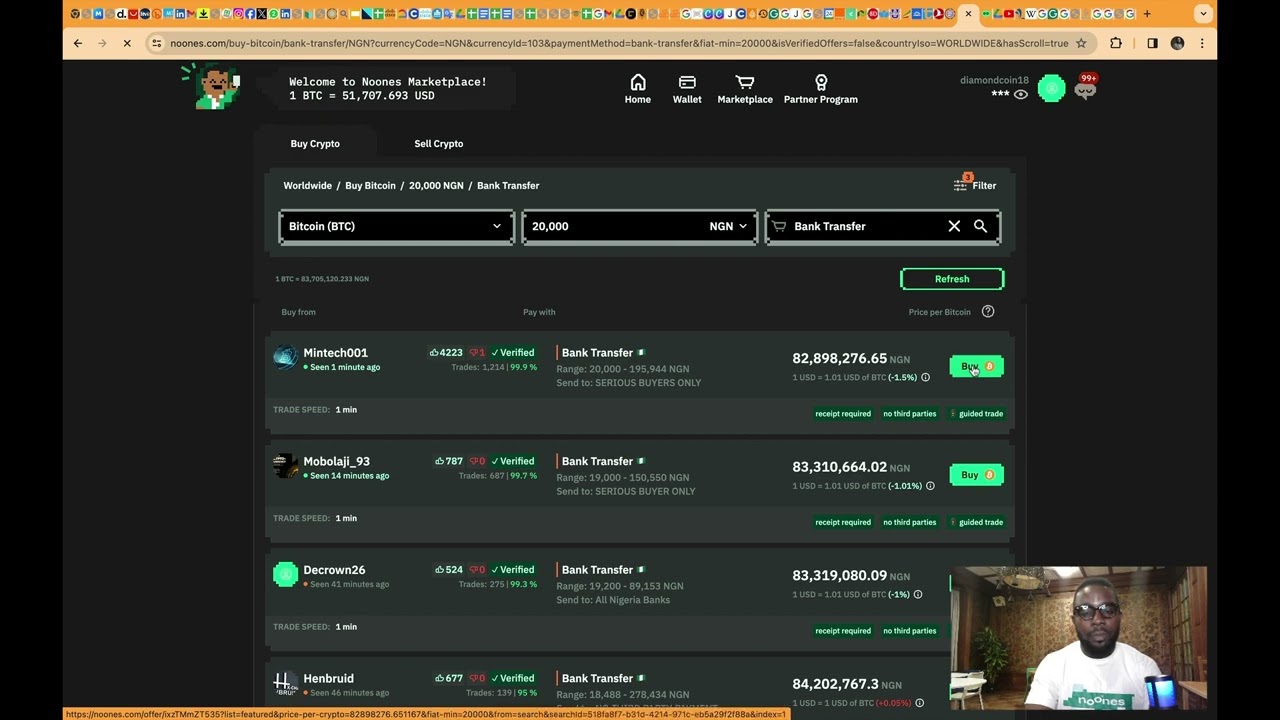Screen dimensions: 1280x720
Task: Open the Filter options
Action: [x=975, y=185]
